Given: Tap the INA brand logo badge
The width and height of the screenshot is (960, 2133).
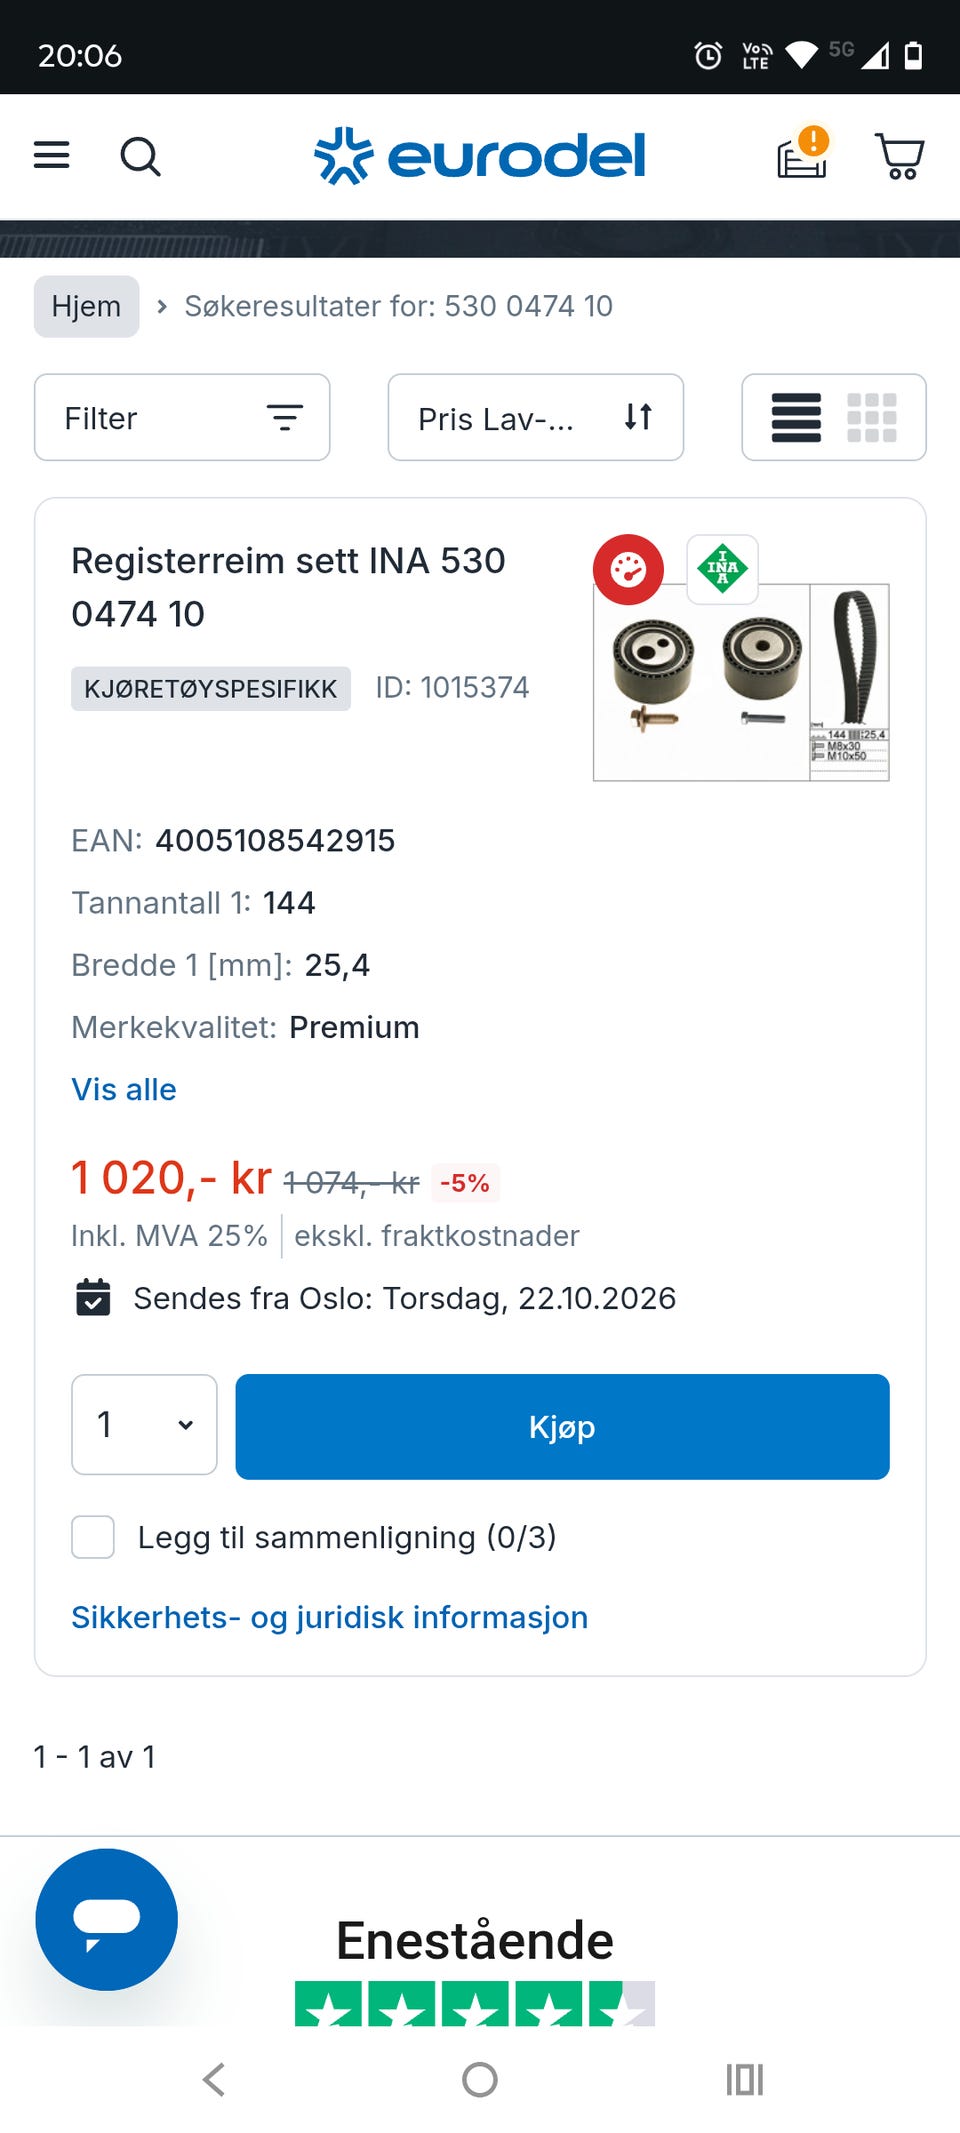Looking at the screenshot, I should pos(722,569).
